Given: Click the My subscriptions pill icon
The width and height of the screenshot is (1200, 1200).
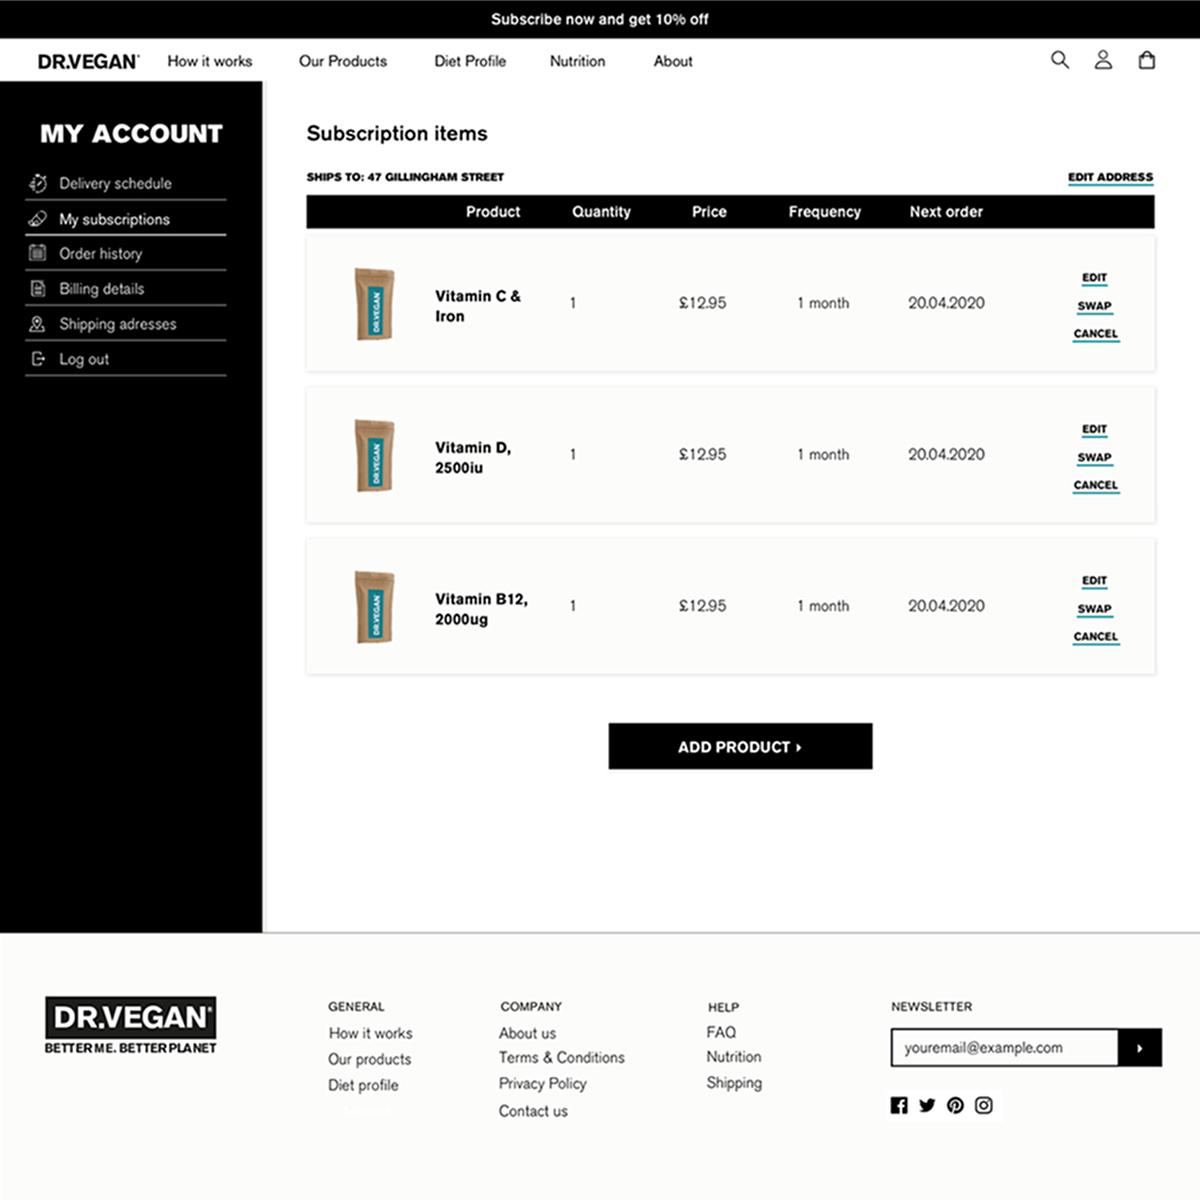Looking at the screenshot, I should pyautogui.click(x=38, y=218).
